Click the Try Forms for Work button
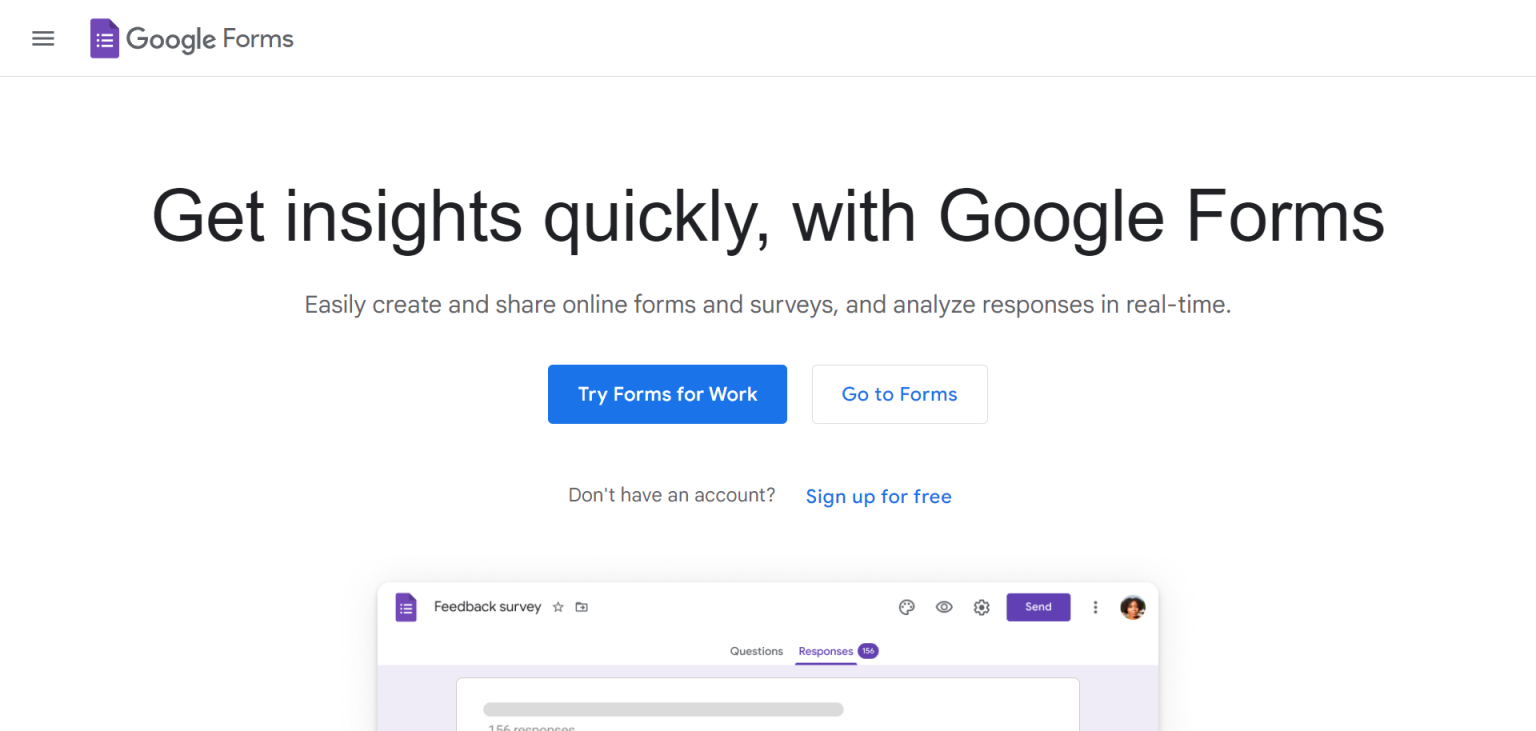This screenshot has height=731, width=1536. [667, 394]
